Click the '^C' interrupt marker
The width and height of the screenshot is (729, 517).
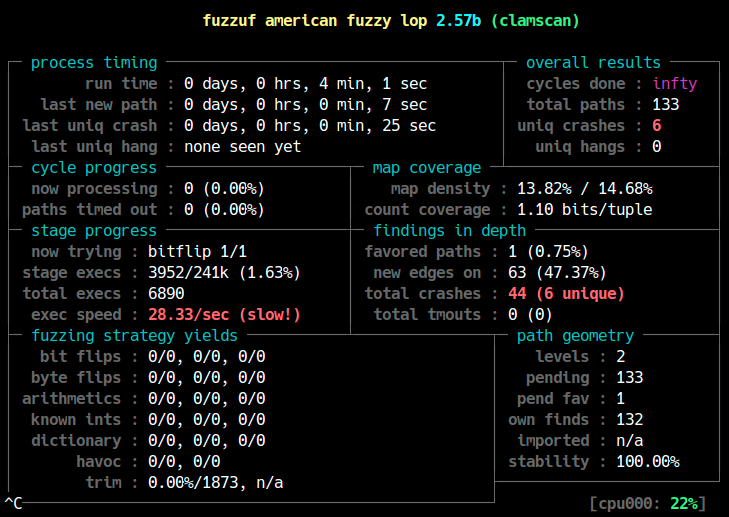(13, 504)
